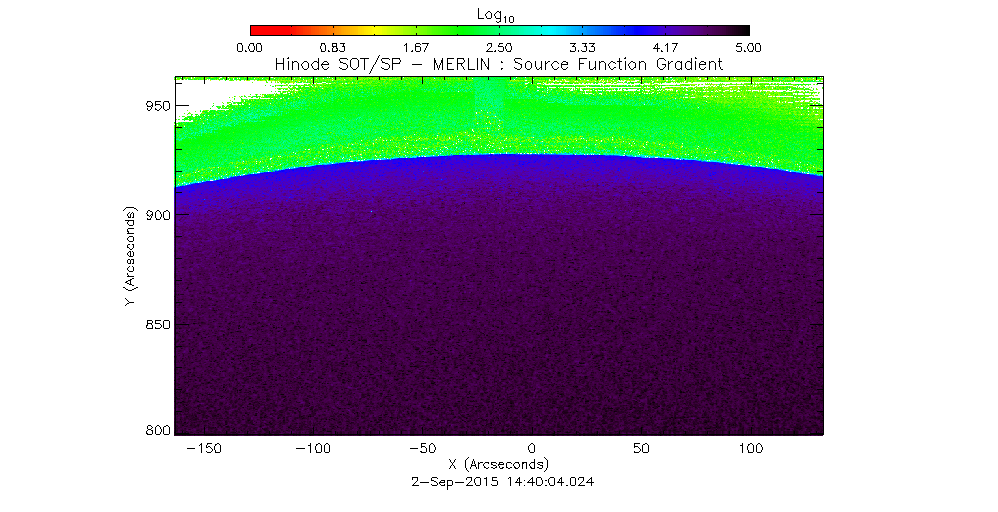
Task: Click the 'X (Arcseconds)' axis label
Action: click(x=499, y=465)
